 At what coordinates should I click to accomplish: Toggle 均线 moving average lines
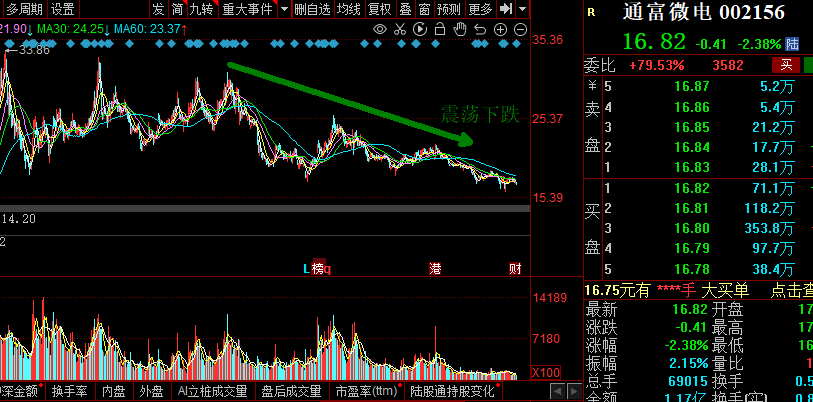(349, 9)
